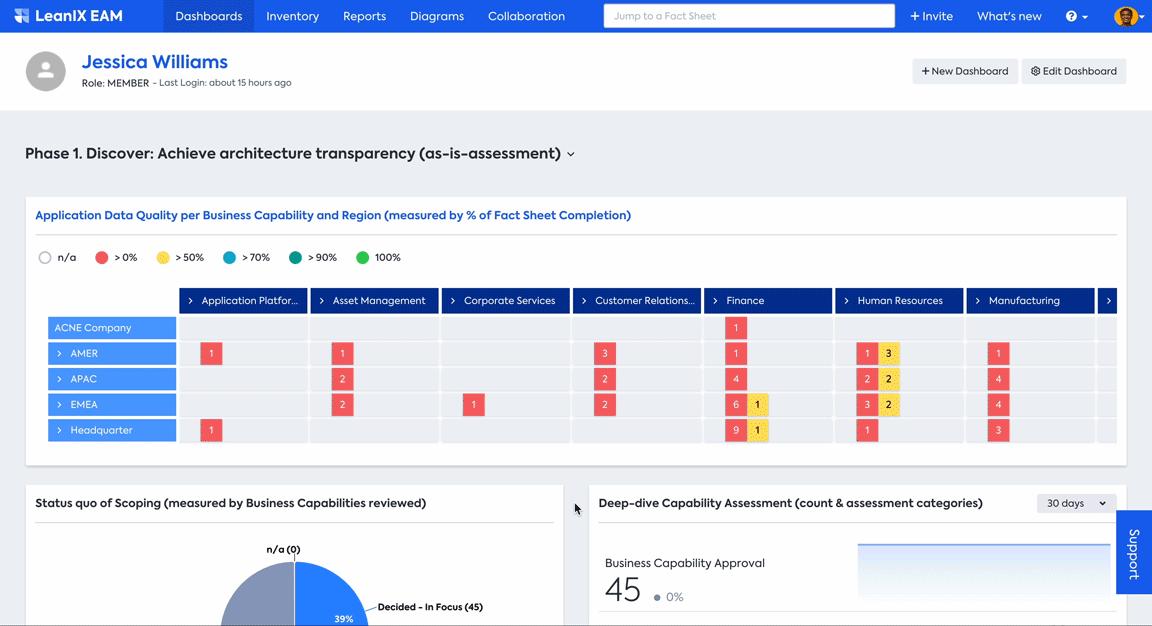Click the Jump to a Fact Sheet search field
The image size is (1152, 626).
coord(749,16)
